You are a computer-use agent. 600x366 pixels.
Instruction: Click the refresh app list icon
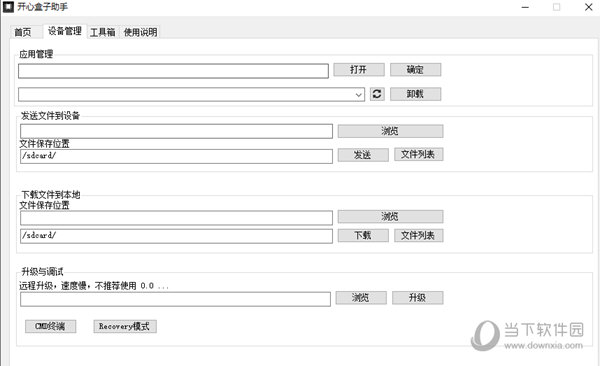[x=377, y=94]
